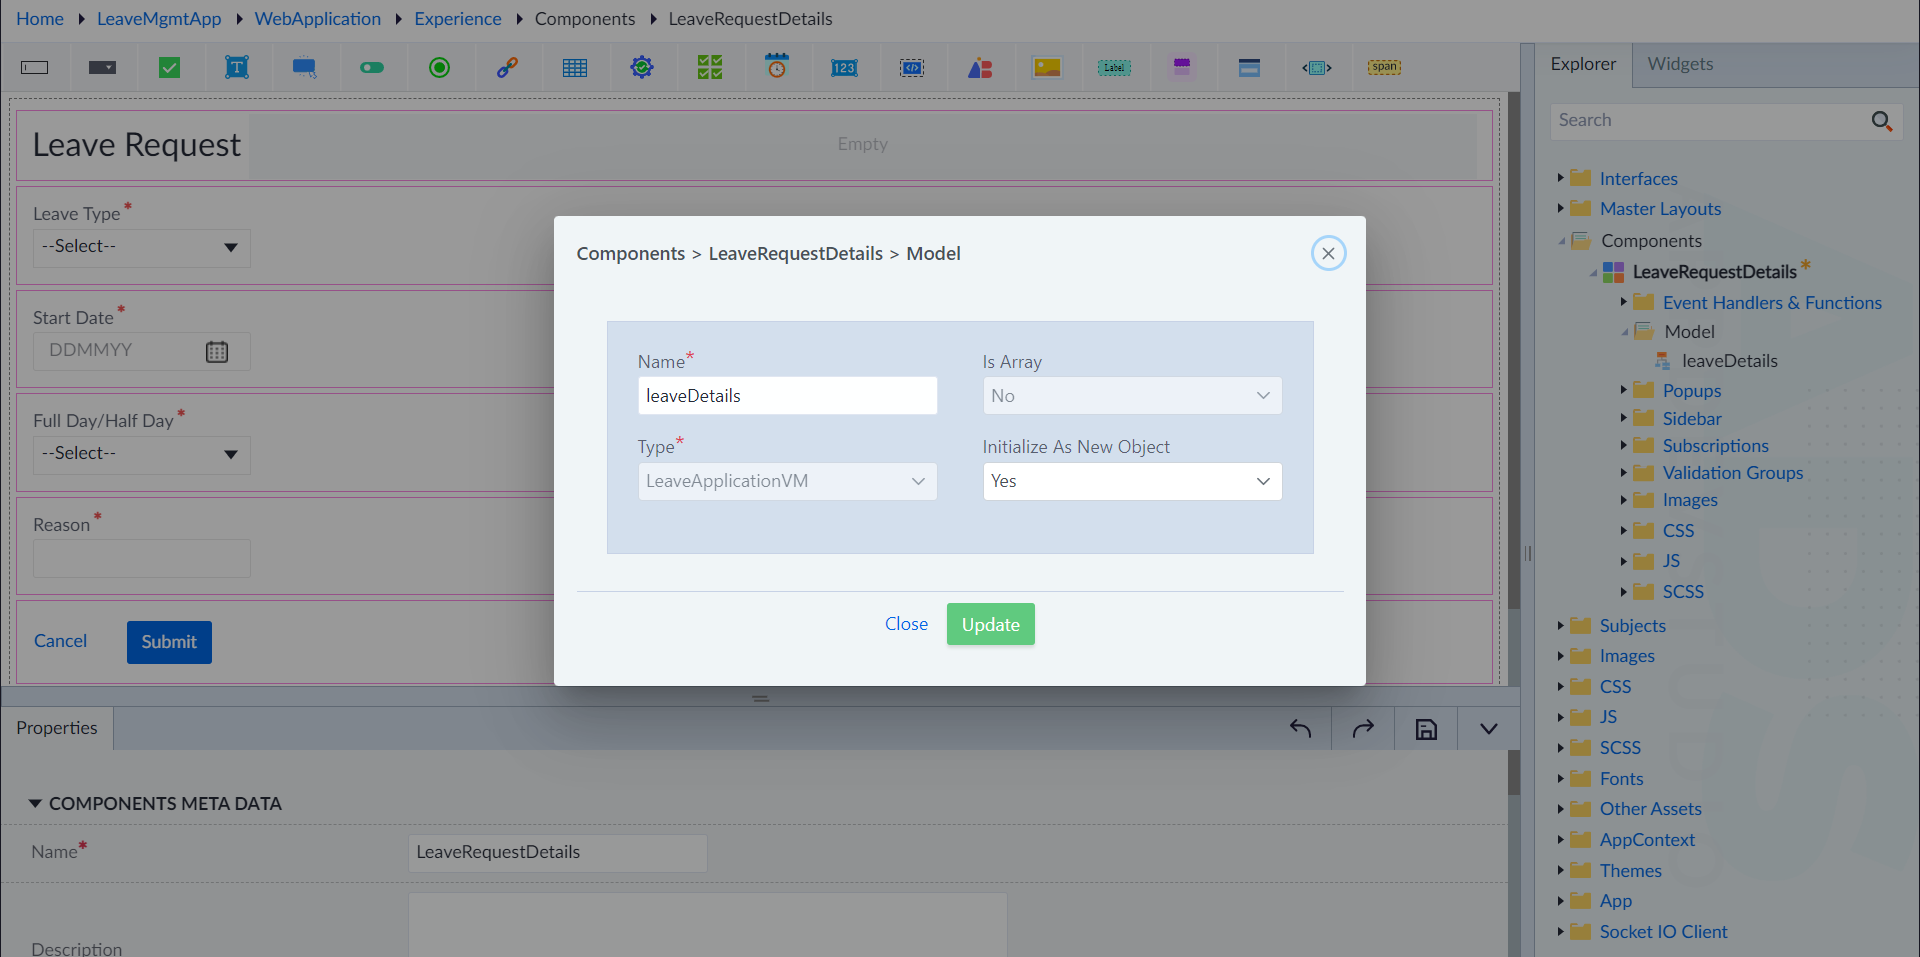
Task: Click the Name field containing leaveDetails
Action: (787, 396)
